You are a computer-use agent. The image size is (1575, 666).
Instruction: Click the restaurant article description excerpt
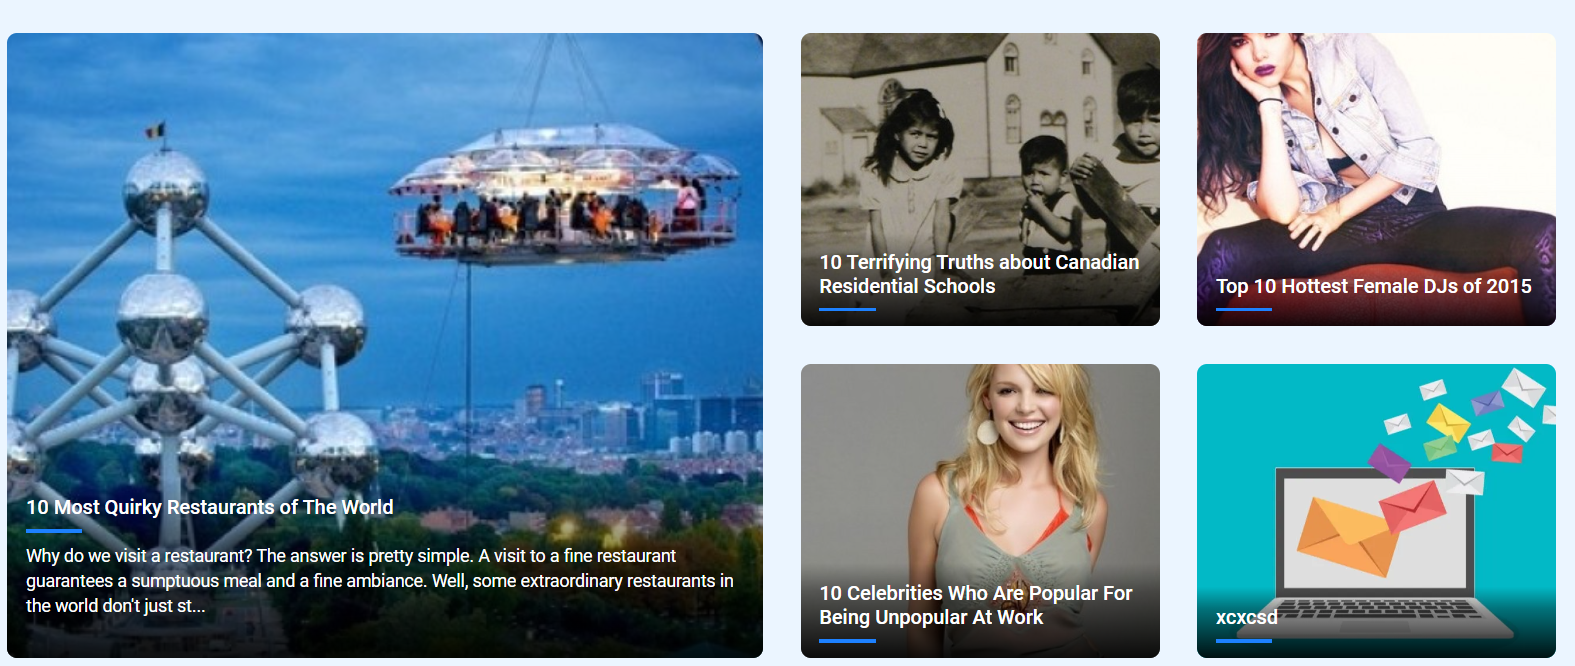pyautogui.click(x=380, y=581)
